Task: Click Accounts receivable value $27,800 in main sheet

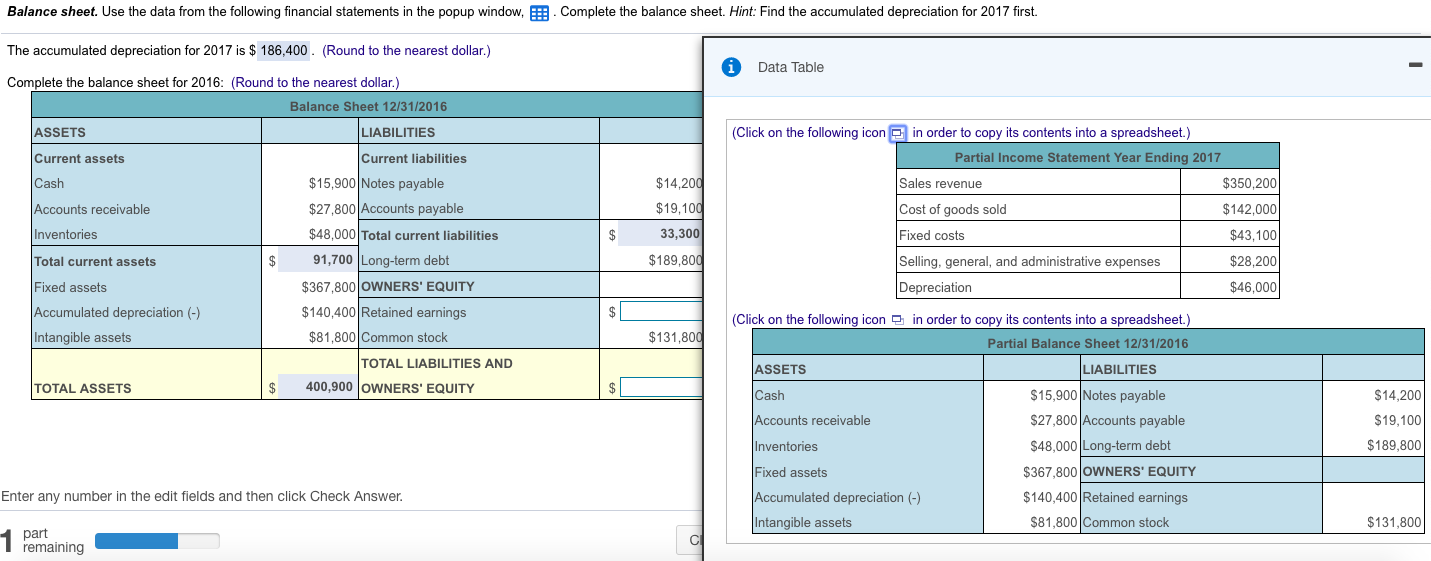Action: (333, 209)
